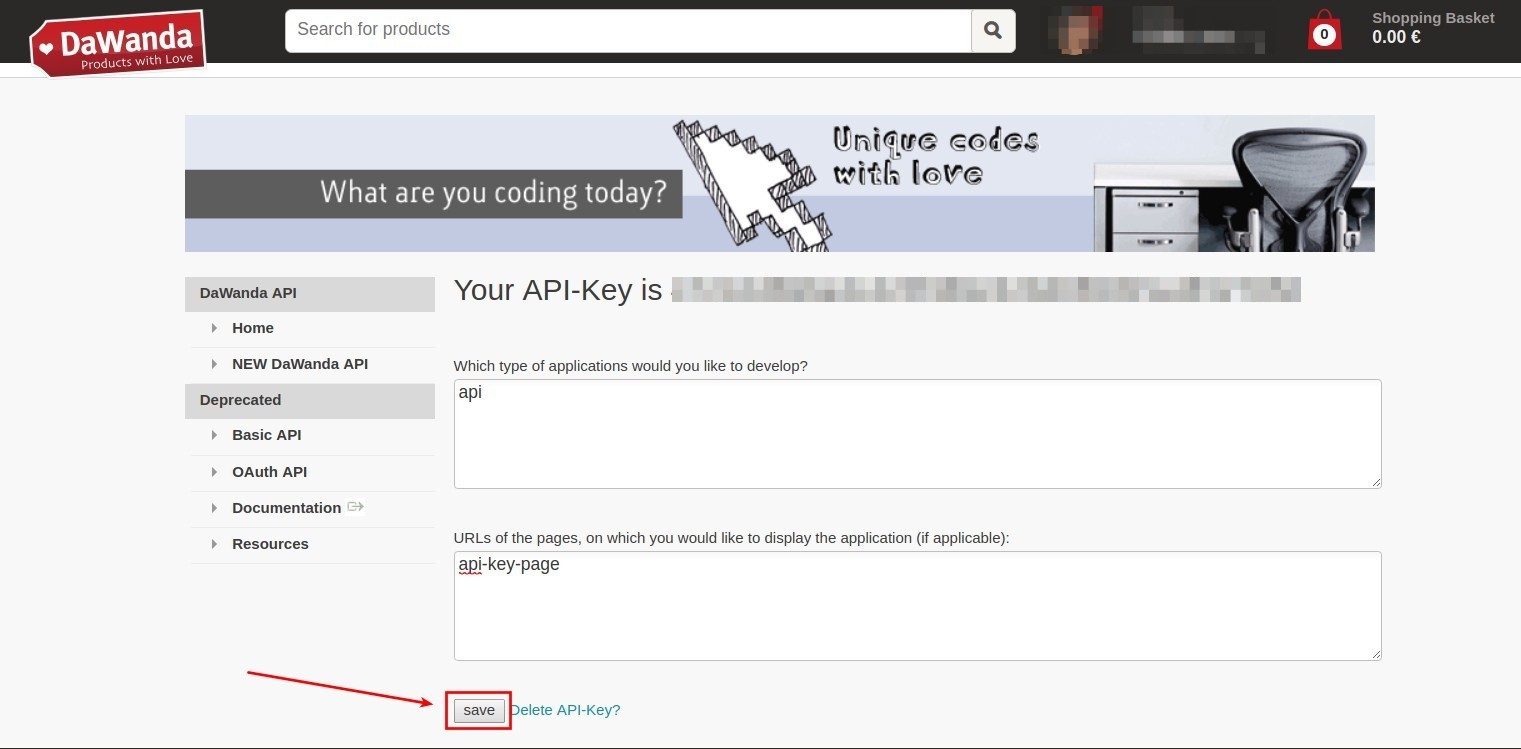Viewport: 1521px width, 749px height.
Task: Open the shopping basket bag icon
Action: click(1324, 31)
